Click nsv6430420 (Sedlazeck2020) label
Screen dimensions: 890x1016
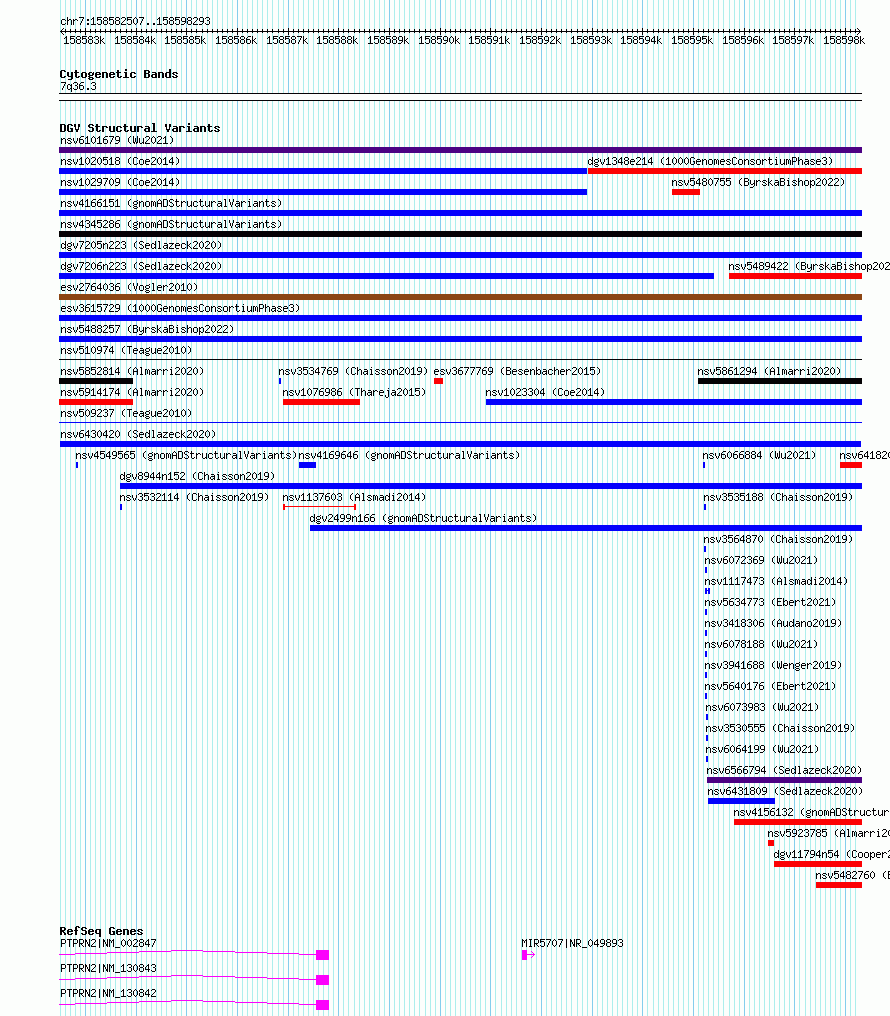138,434
